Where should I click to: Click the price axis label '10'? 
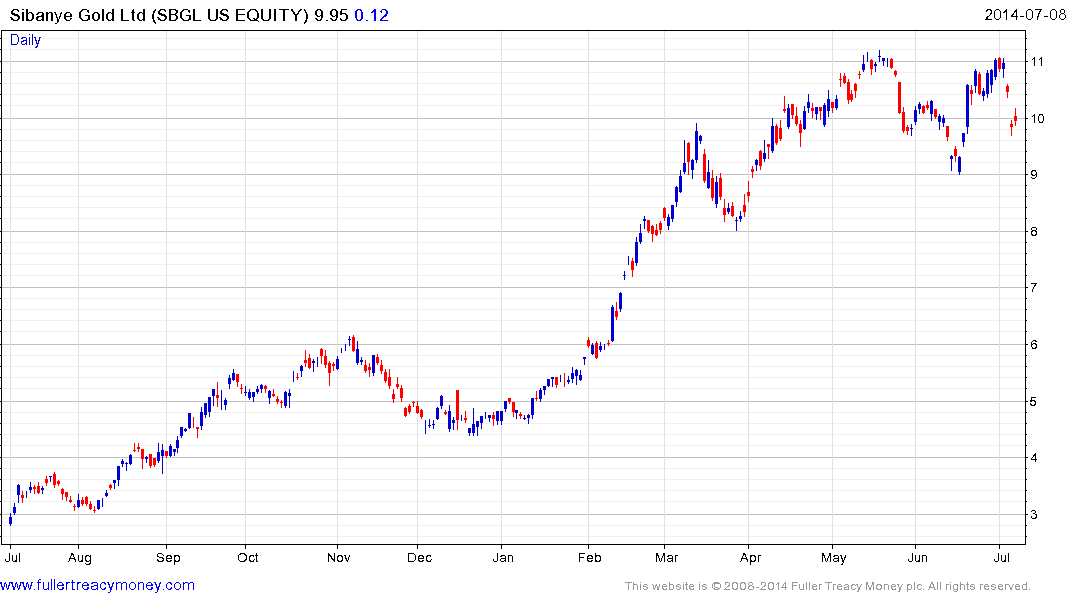pos(1037,119)
